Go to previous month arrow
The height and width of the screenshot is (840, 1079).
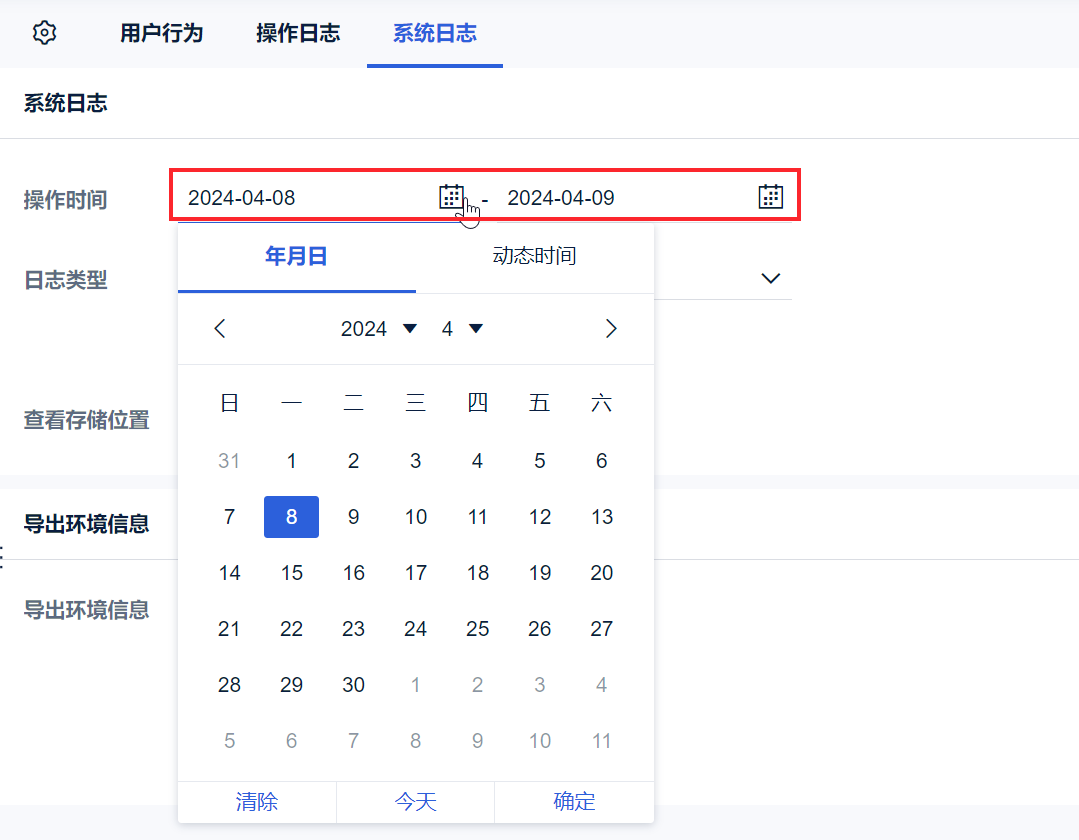(x=221, y=329)
